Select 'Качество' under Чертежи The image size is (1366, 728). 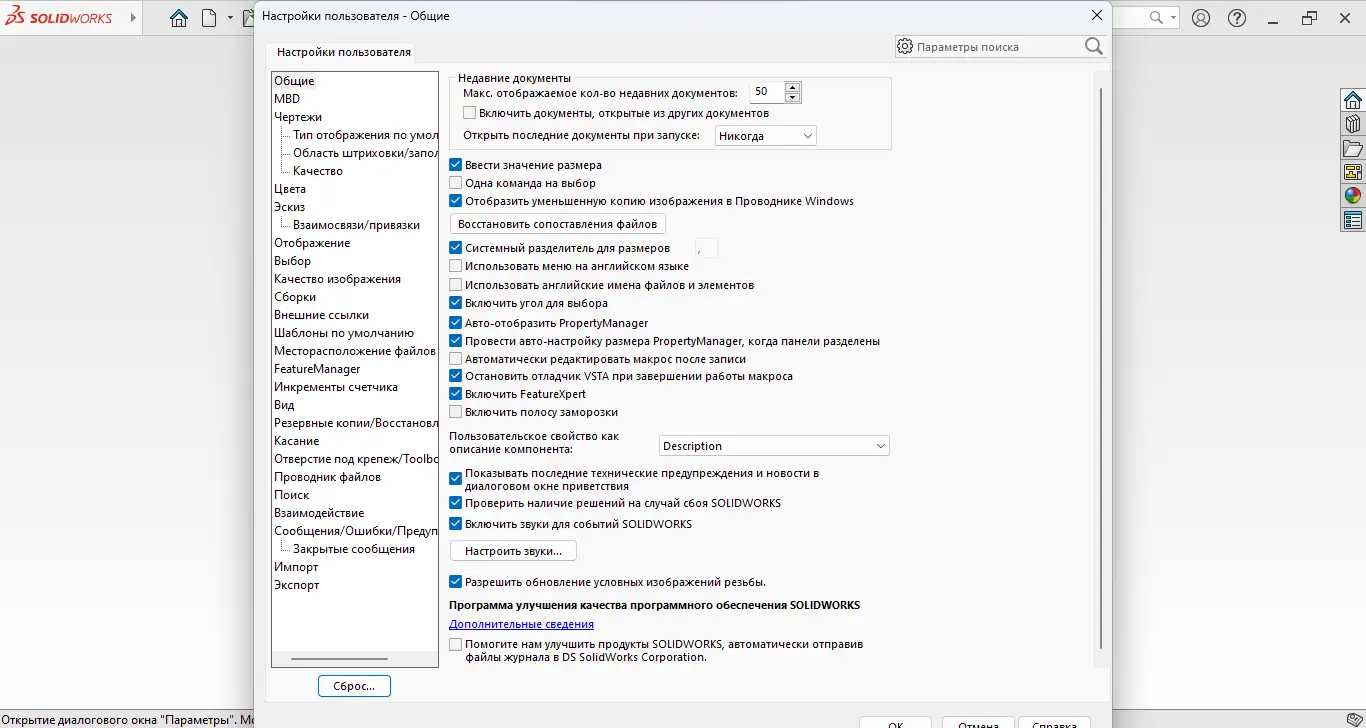click(x=318, y=171)
